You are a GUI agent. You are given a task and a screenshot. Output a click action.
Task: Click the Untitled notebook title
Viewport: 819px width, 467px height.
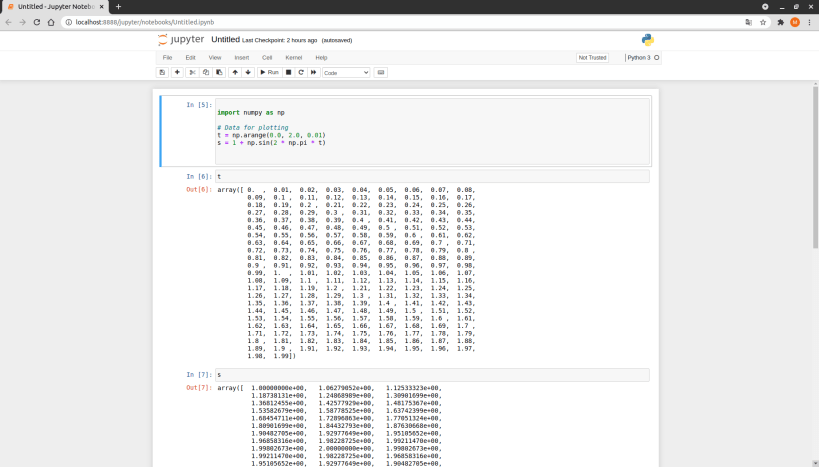(225, 40)
